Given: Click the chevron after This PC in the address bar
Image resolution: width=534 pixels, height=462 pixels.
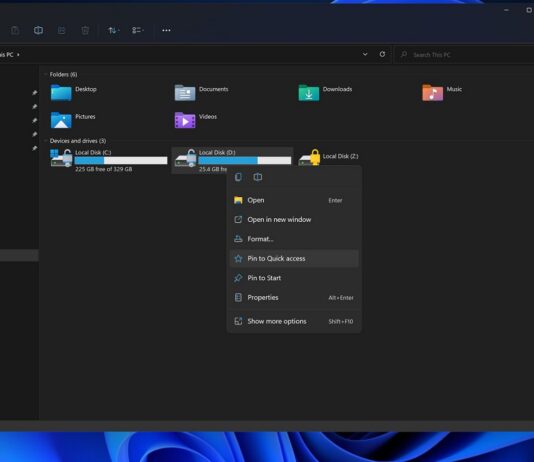Looking at the screenshot, I should (18, 54).
